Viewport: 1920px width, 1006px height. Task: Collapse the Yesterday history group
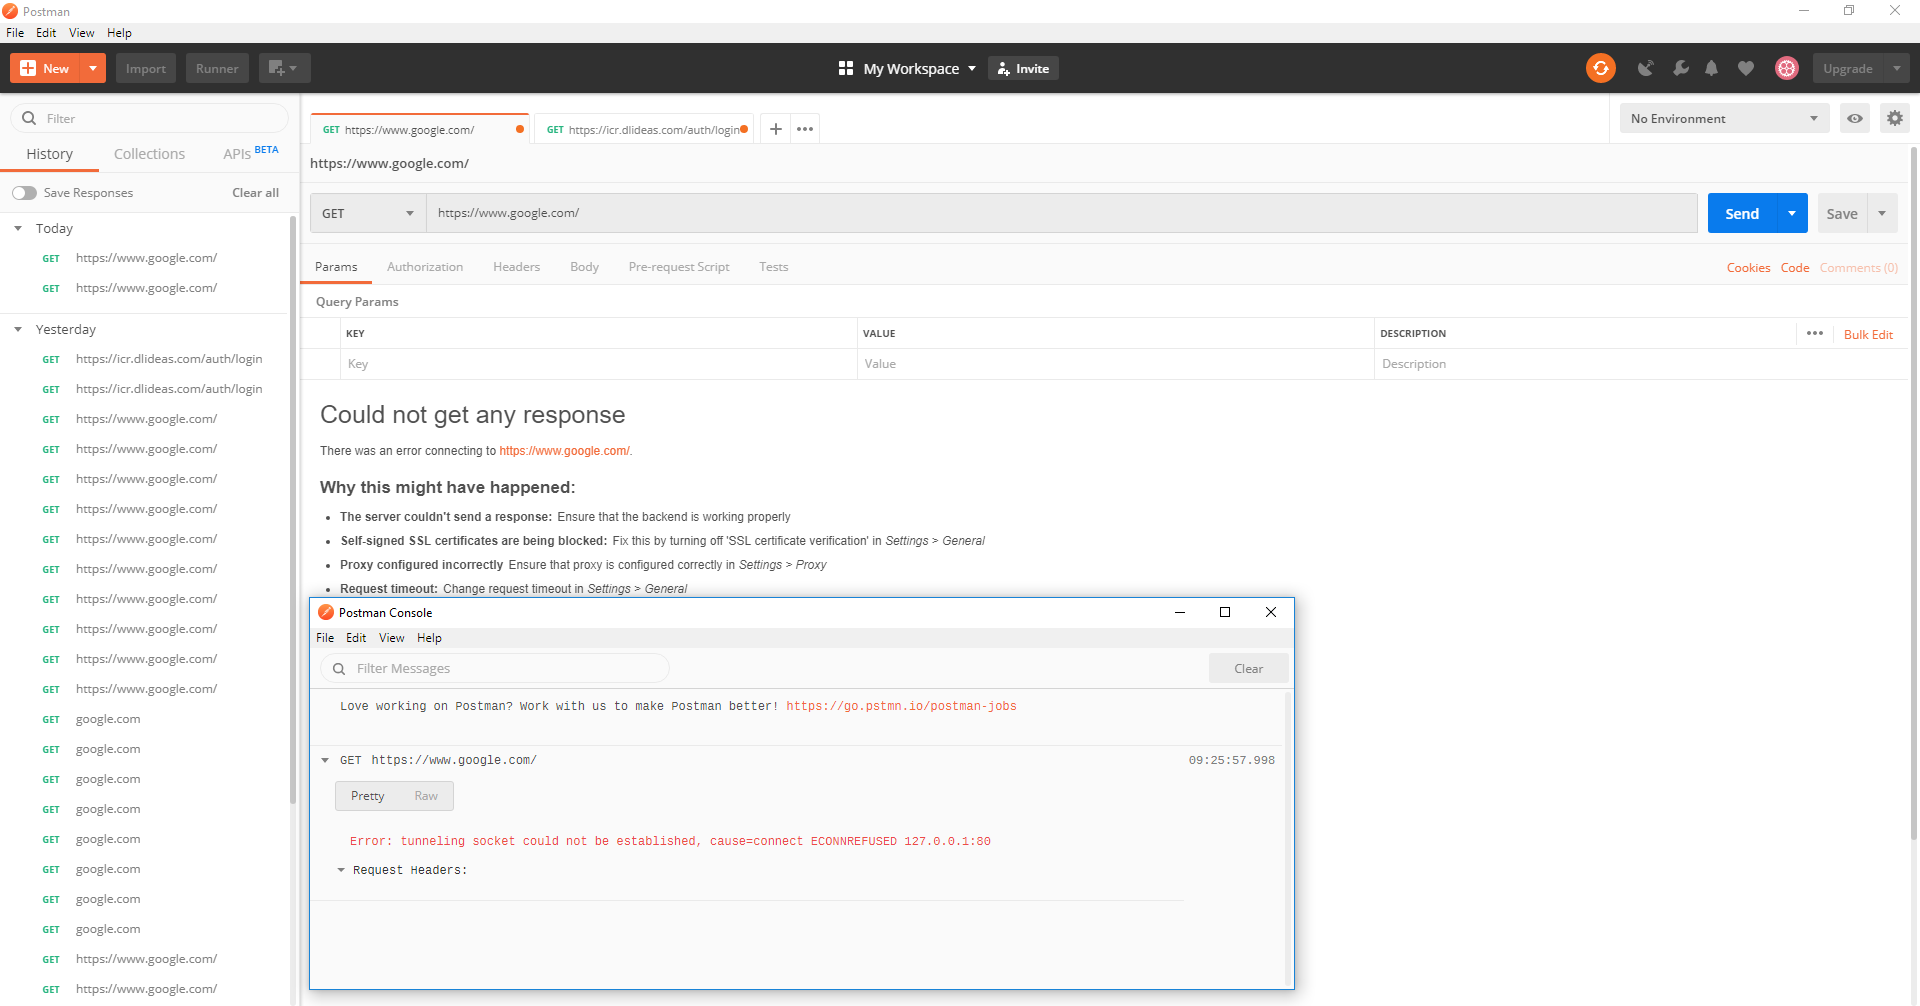(x=17, y=328)
